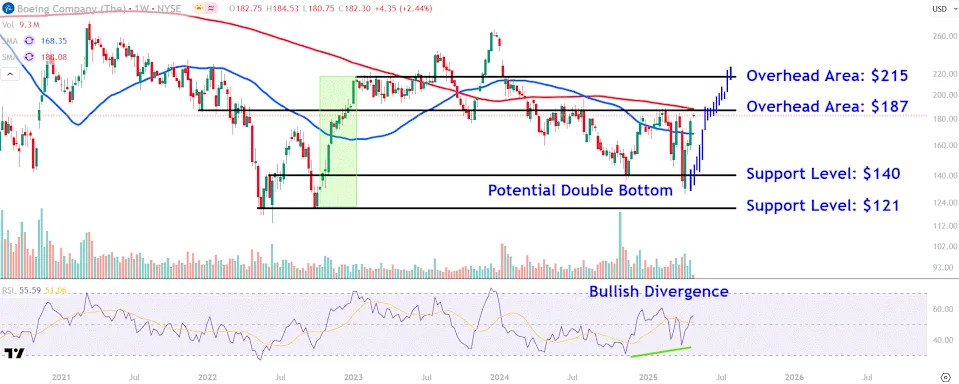Click the open price value O182.75
Image resolution: width=959 pixels, height=384 pixels.
[x=245, y=9]
